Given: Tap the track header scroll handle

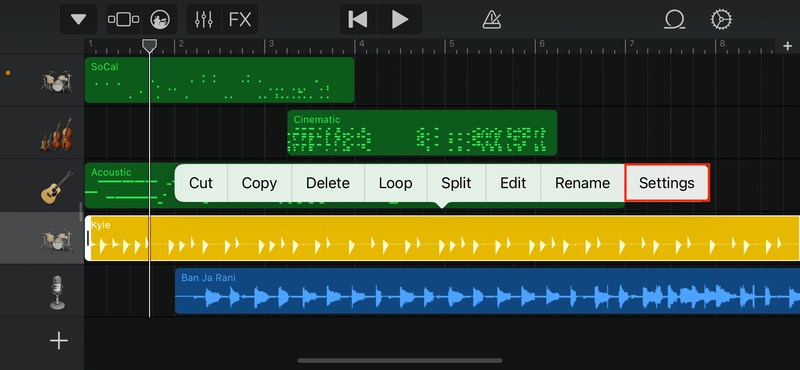Looking at the screenshot, I should (x=81, y=211).
